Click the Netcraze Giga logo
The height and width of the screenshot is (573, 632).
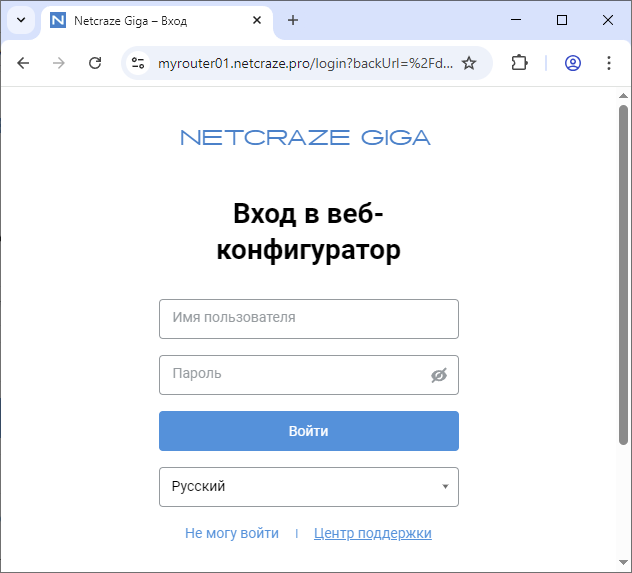[305, 138]
